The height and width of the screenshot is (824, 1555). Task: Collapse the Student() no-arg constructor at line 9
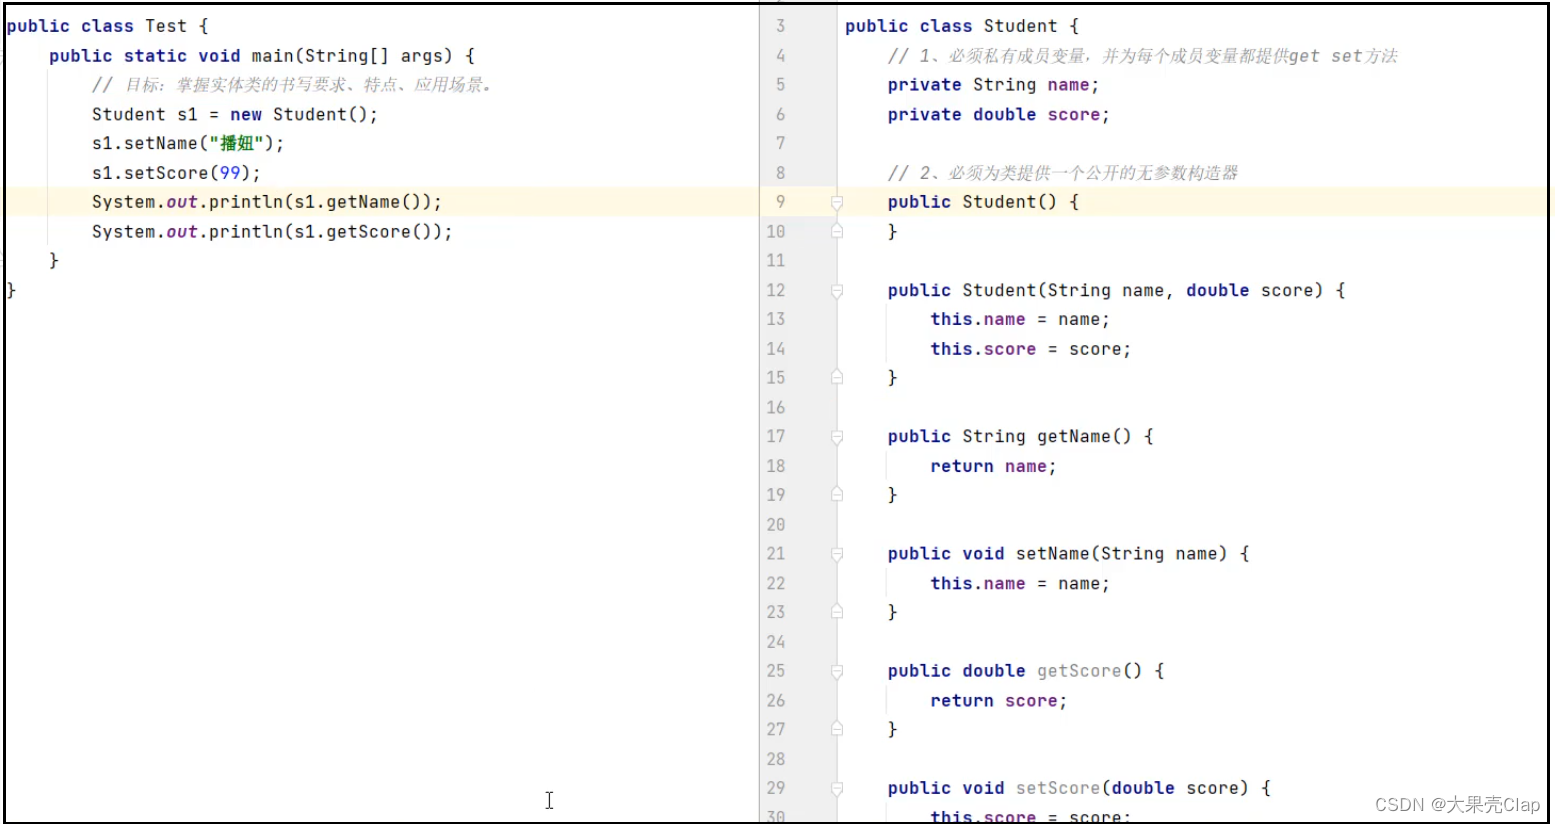point(837,202)
